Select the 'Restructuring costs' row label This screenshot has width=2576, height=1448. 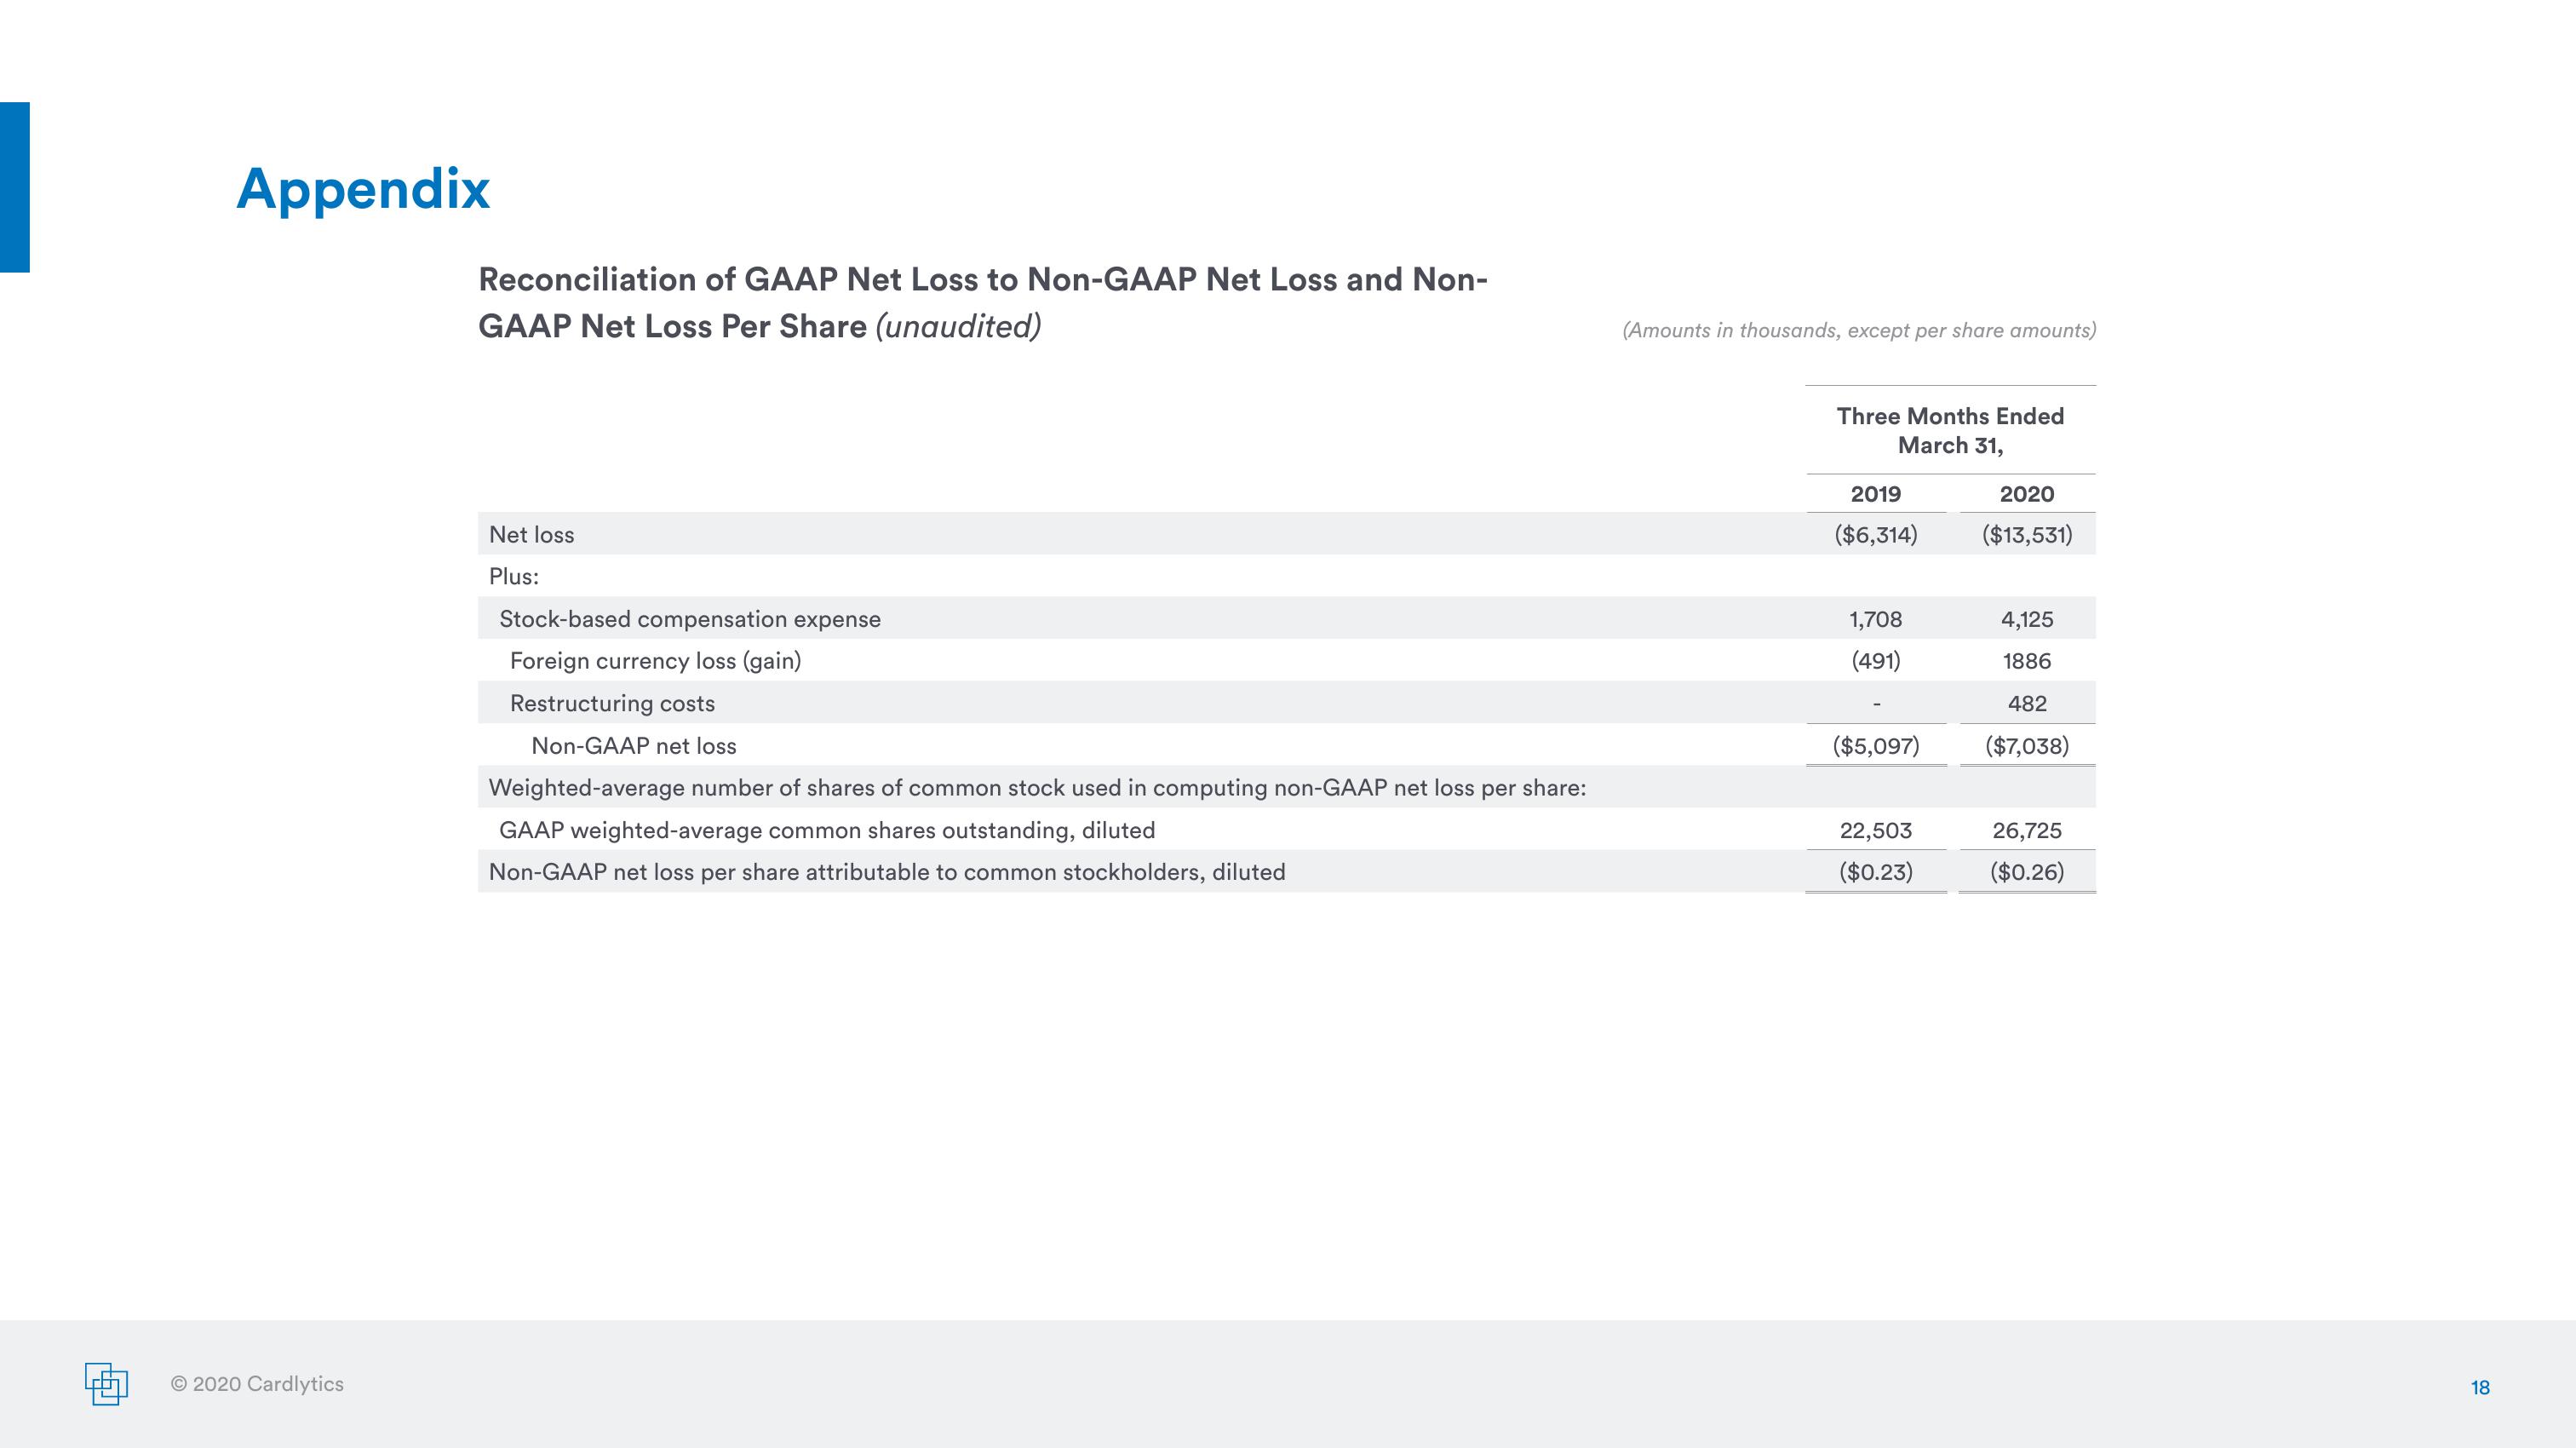point(612,703)
